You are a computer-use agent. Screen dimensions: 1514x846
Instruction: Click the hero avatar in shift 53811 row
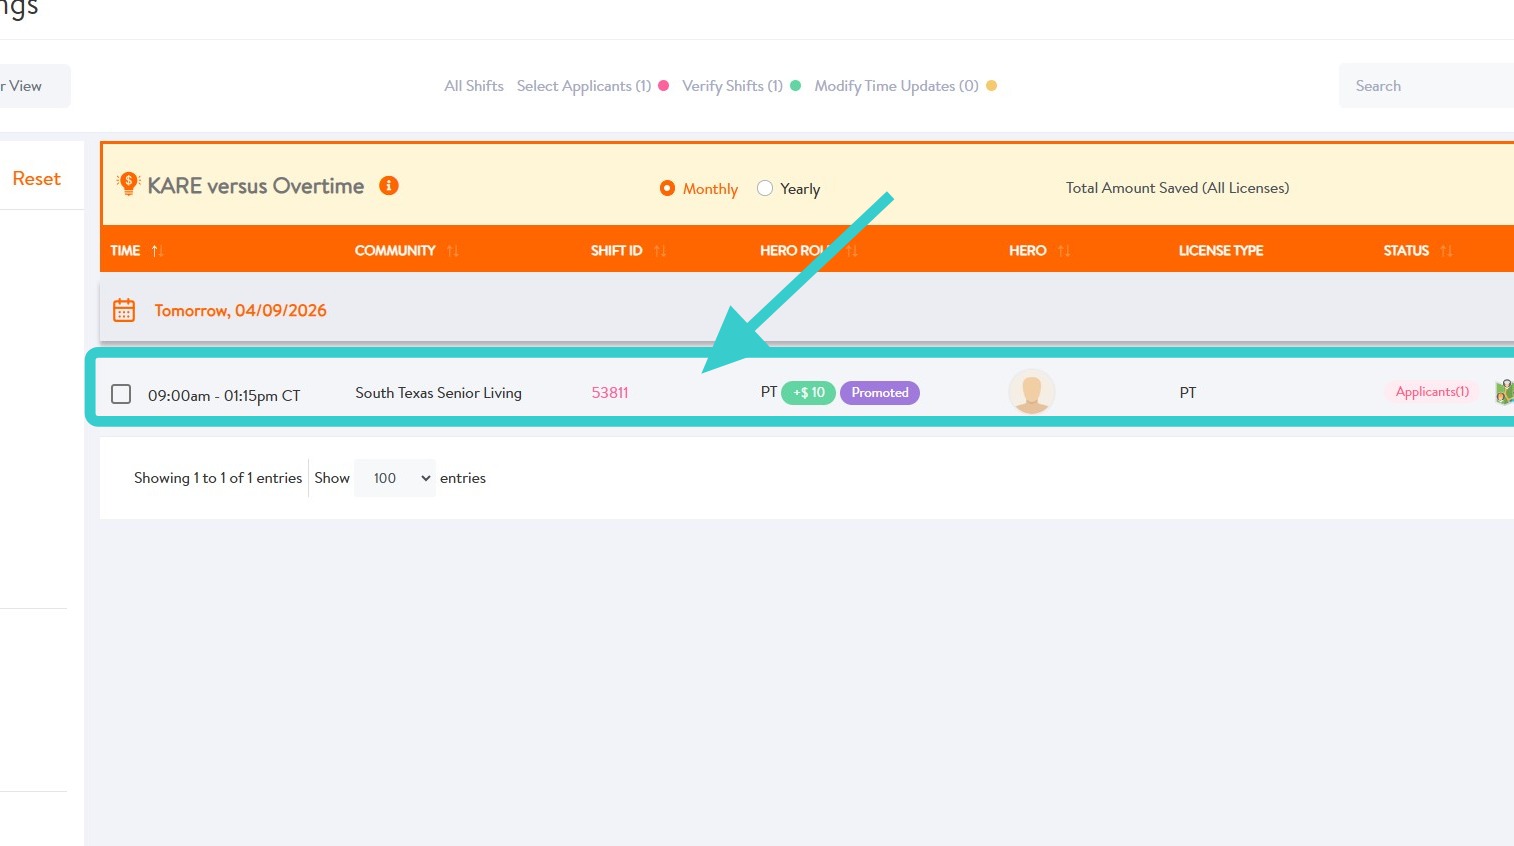1032,392
